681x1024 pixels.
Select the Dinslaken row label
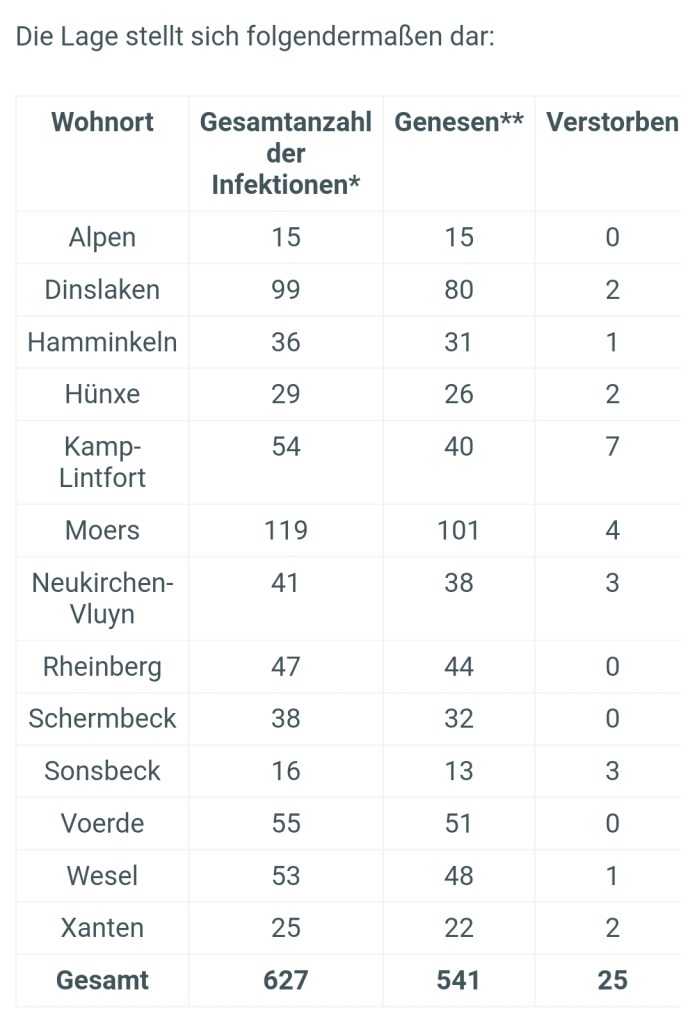[x=102, y=290]
